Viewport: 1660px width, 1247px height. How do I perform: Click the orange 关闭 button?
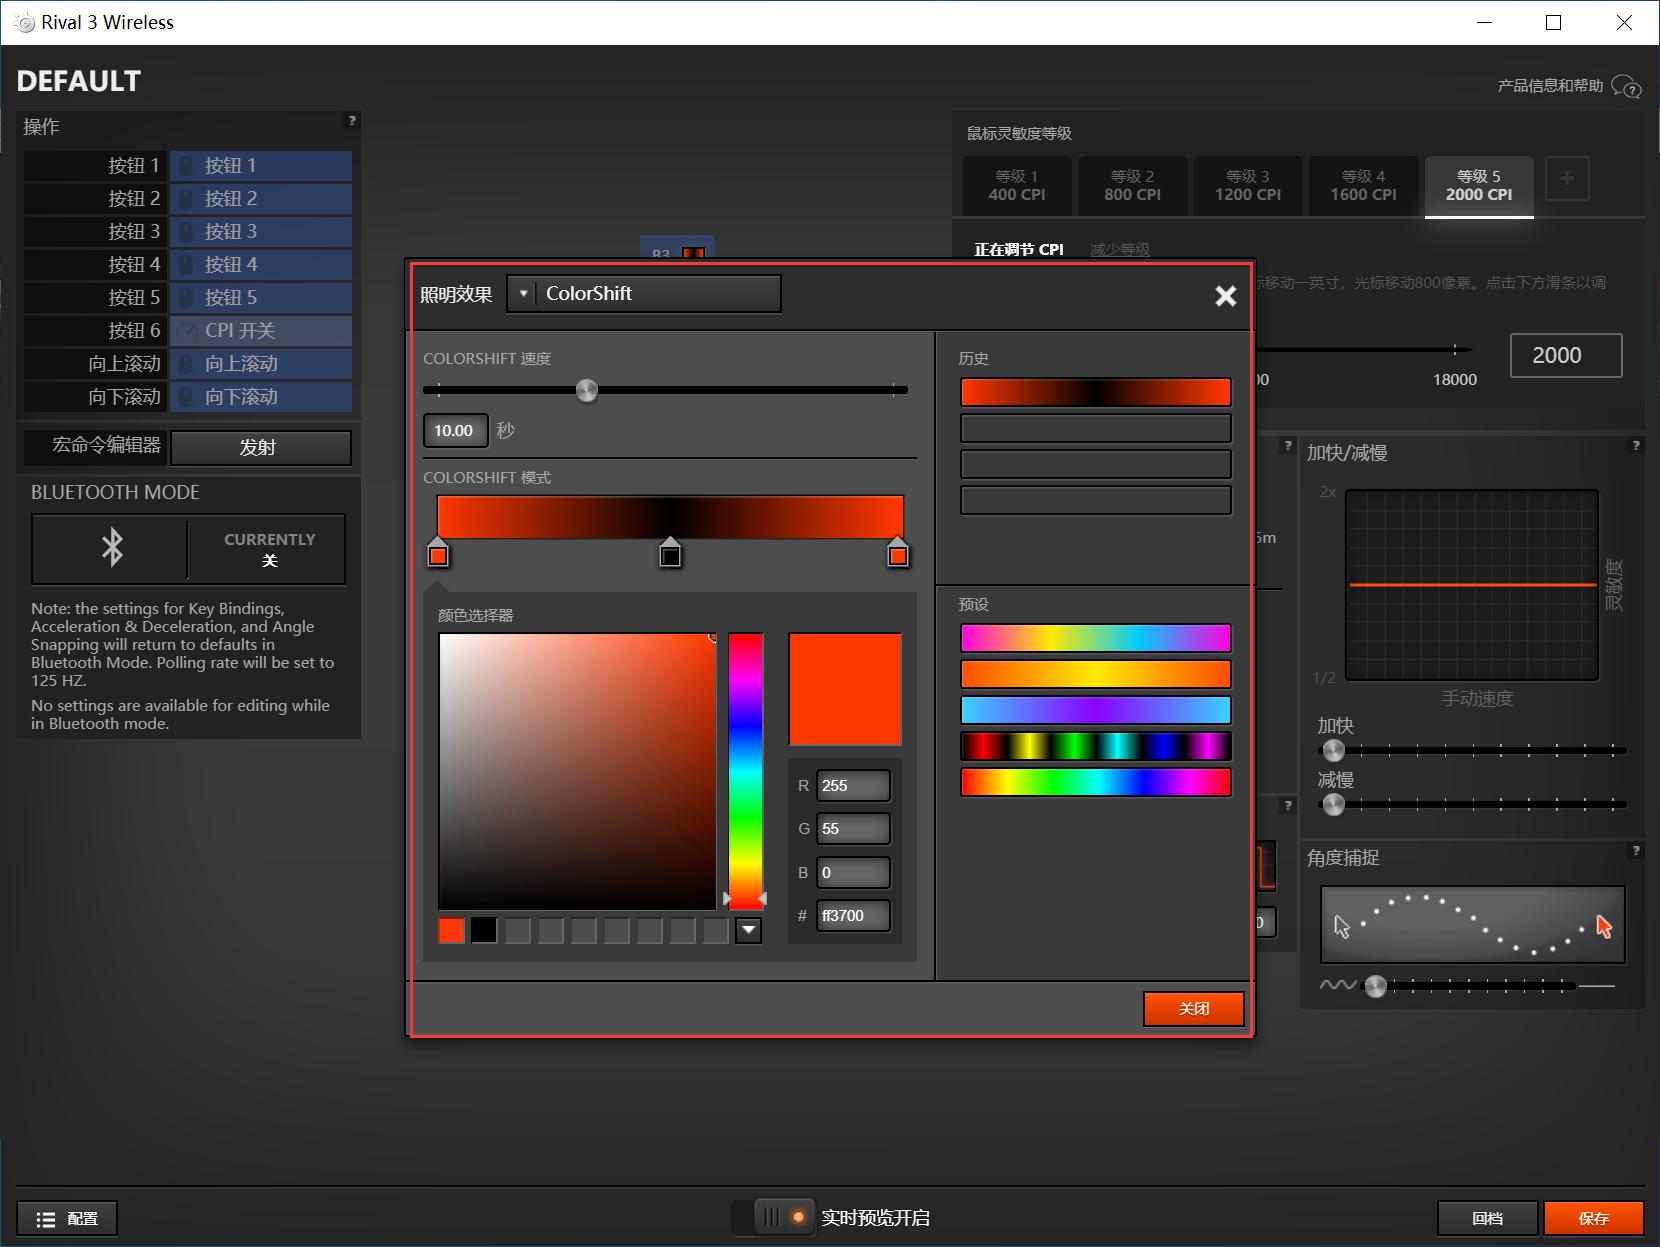tap(1193, 1008)
